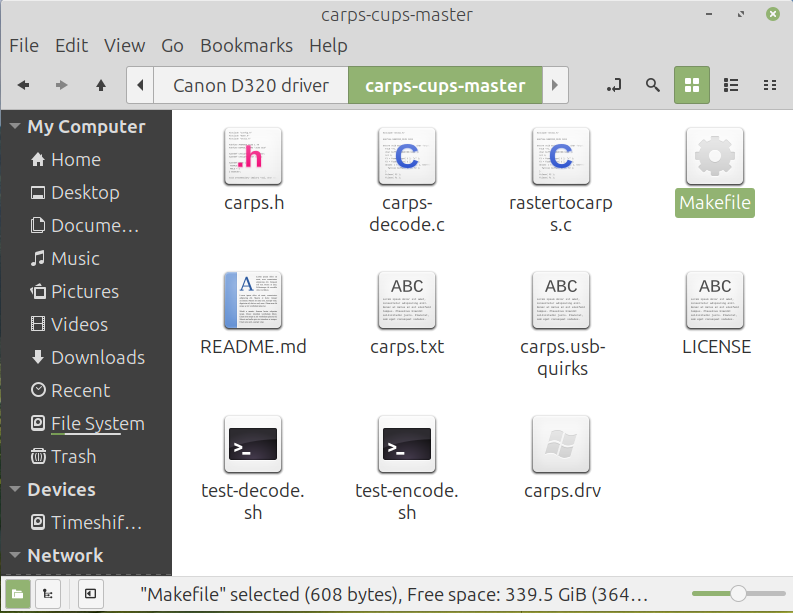
Task: Maximize the carps-cups-master window
Action: click(x=741, y=14)
